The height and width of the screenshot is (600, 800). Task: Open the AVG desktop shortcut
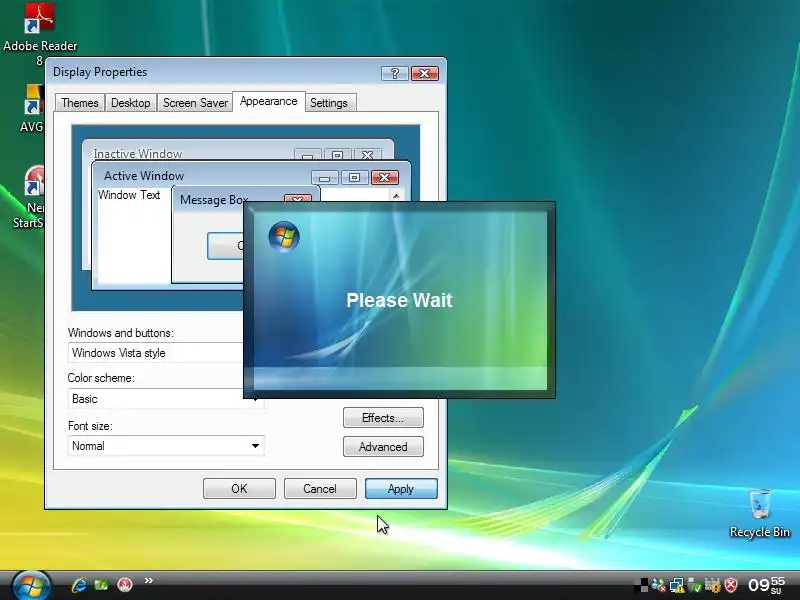(x=33, y=108)
